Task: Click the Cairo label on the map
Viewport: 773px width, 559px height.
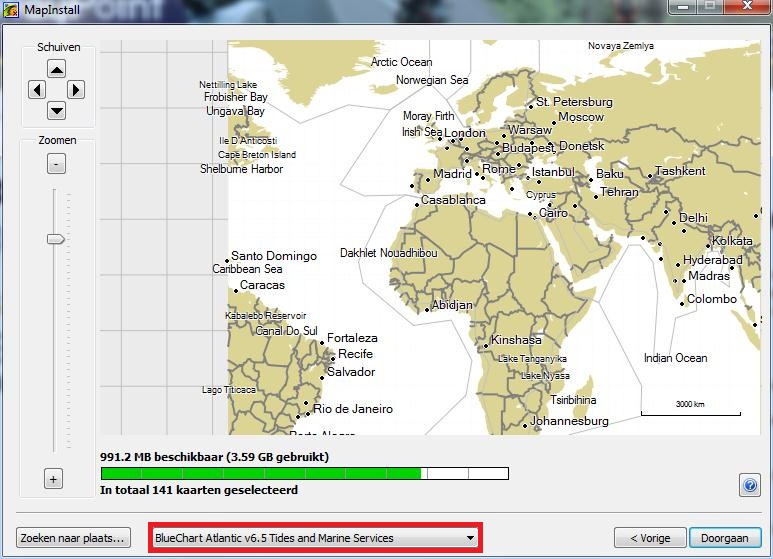Action: coord(553,213)
